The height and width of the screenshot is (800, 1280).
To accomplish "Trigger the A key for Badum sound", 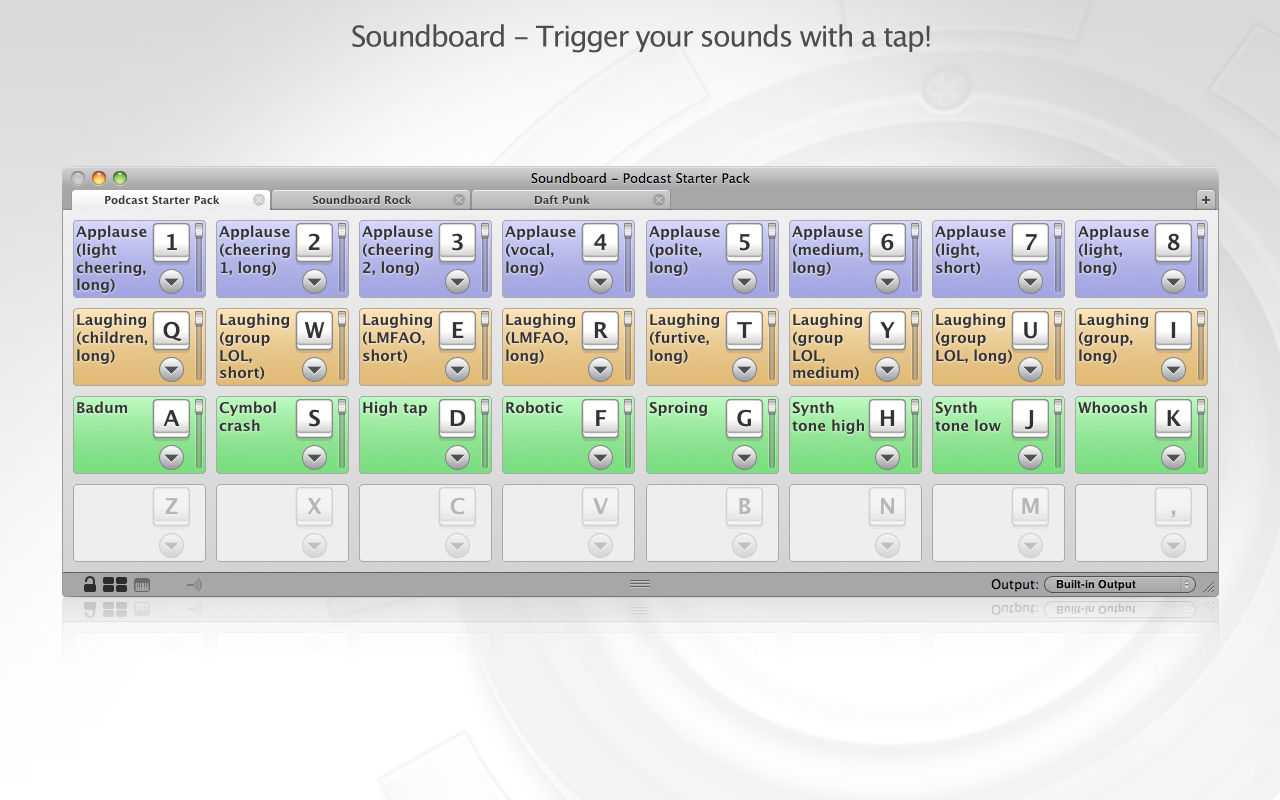I will 171,419.
